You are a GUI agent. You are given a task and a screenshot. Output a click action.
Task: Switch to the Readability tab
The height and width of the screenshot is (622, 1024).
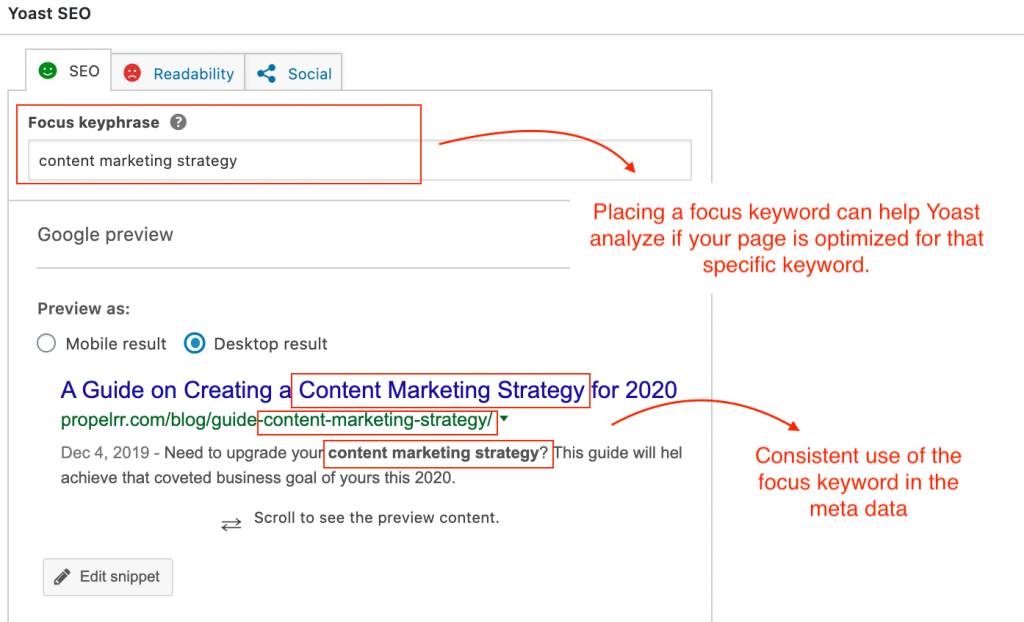178,73
